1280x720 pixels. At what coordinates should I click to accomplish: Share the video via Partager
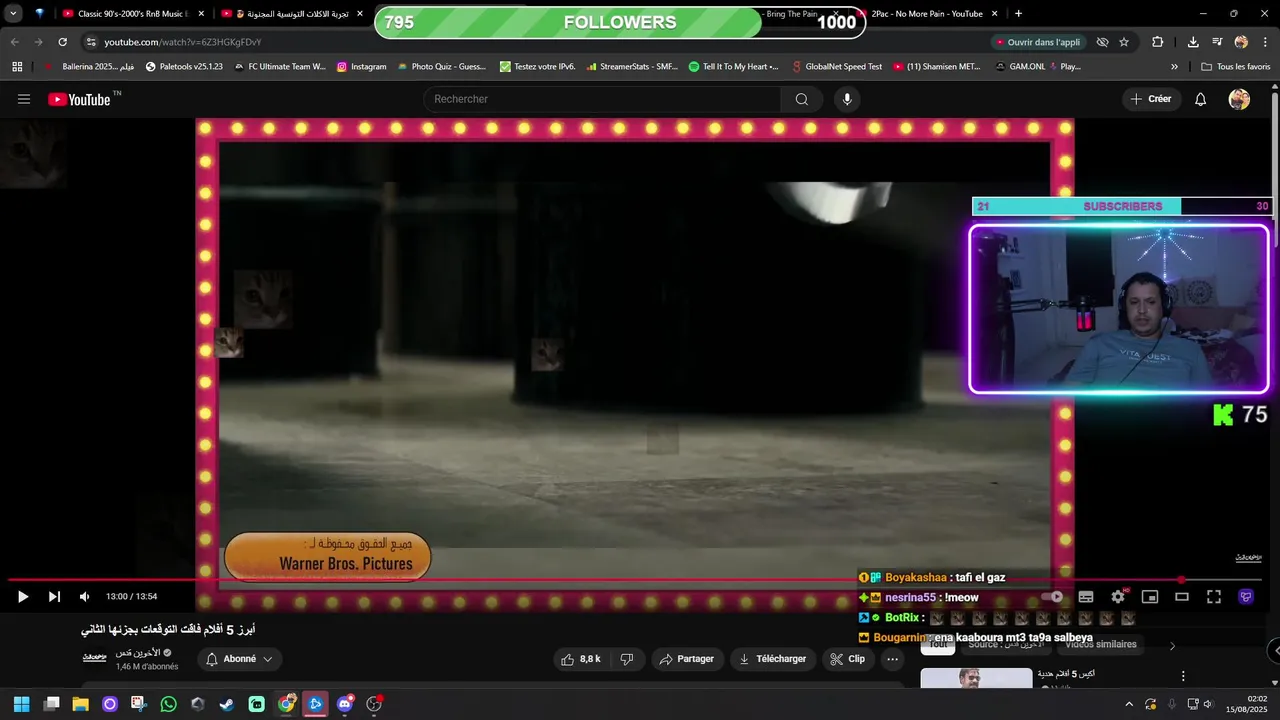(687, 659)
